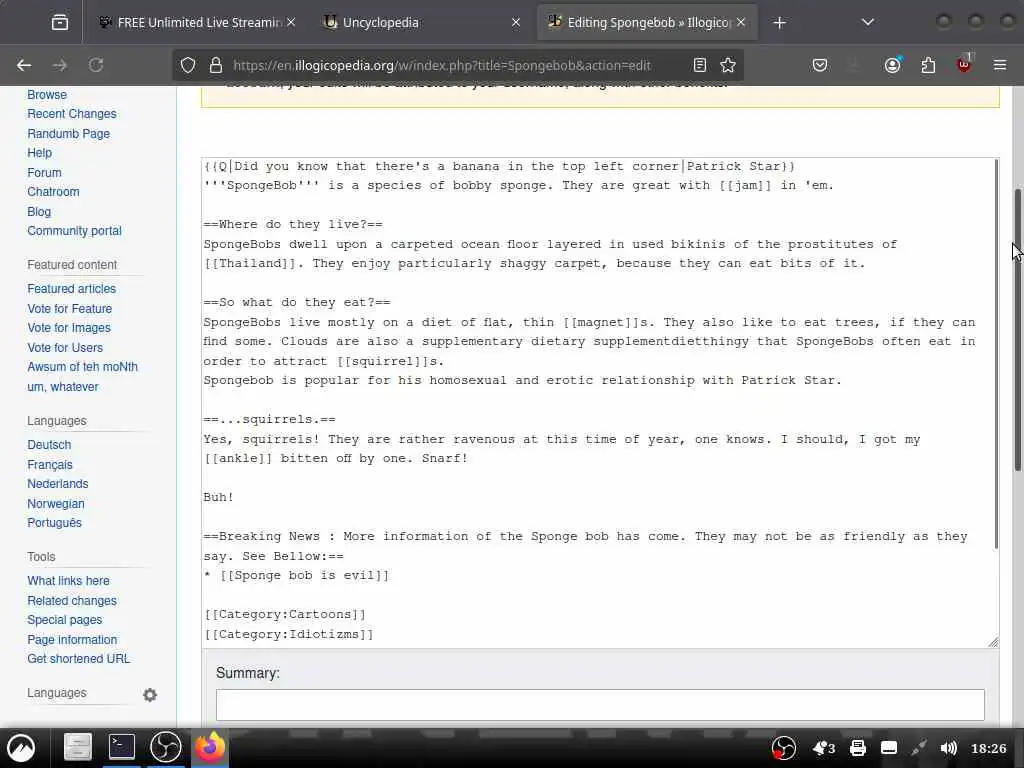Viewport: 1024px width, 768px height.
Task: Open the Firefox View icon
Action: [59, 23]
